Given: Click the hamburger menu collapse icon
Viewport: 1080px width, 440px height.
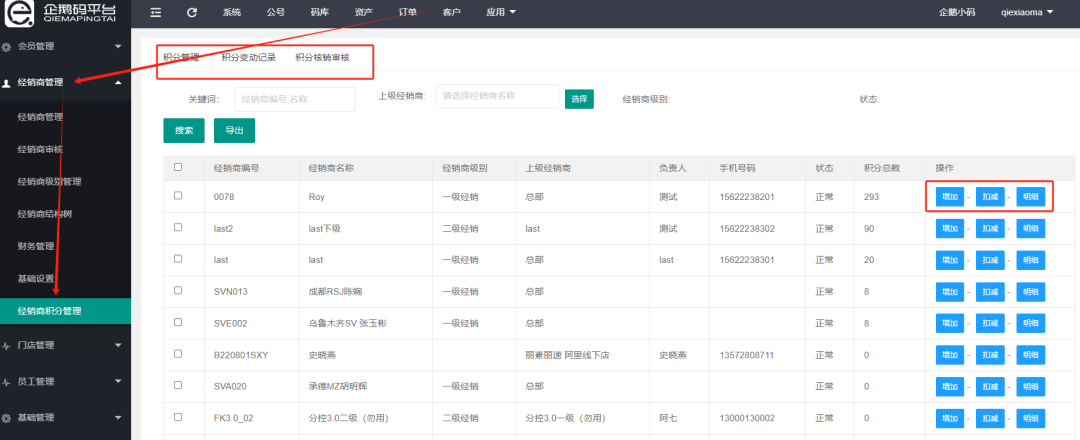Looking at the screenshot, I should pos(156,12).
